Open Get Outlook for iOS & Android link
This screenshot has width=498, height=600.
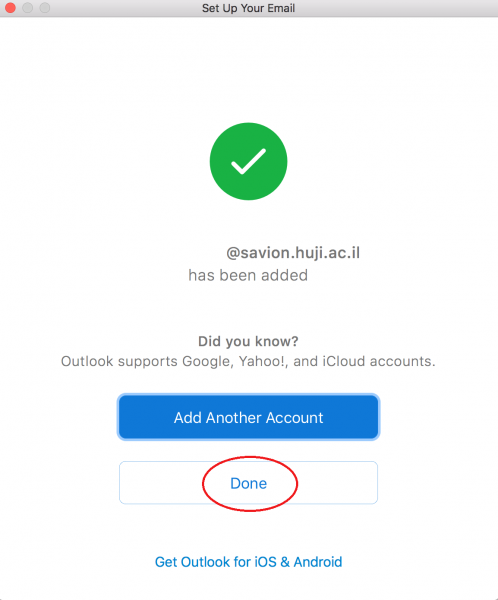coord(248,562)
